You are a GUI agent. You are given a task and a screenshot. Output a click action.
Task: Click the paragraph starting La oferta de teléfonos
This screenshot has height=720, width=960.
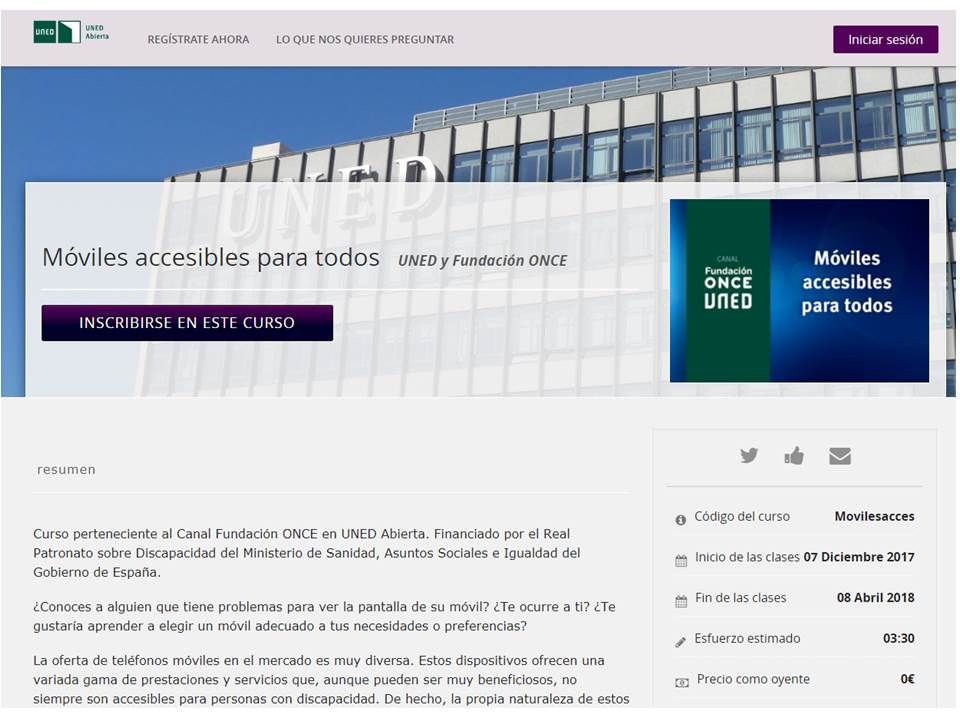pos(331,680)
